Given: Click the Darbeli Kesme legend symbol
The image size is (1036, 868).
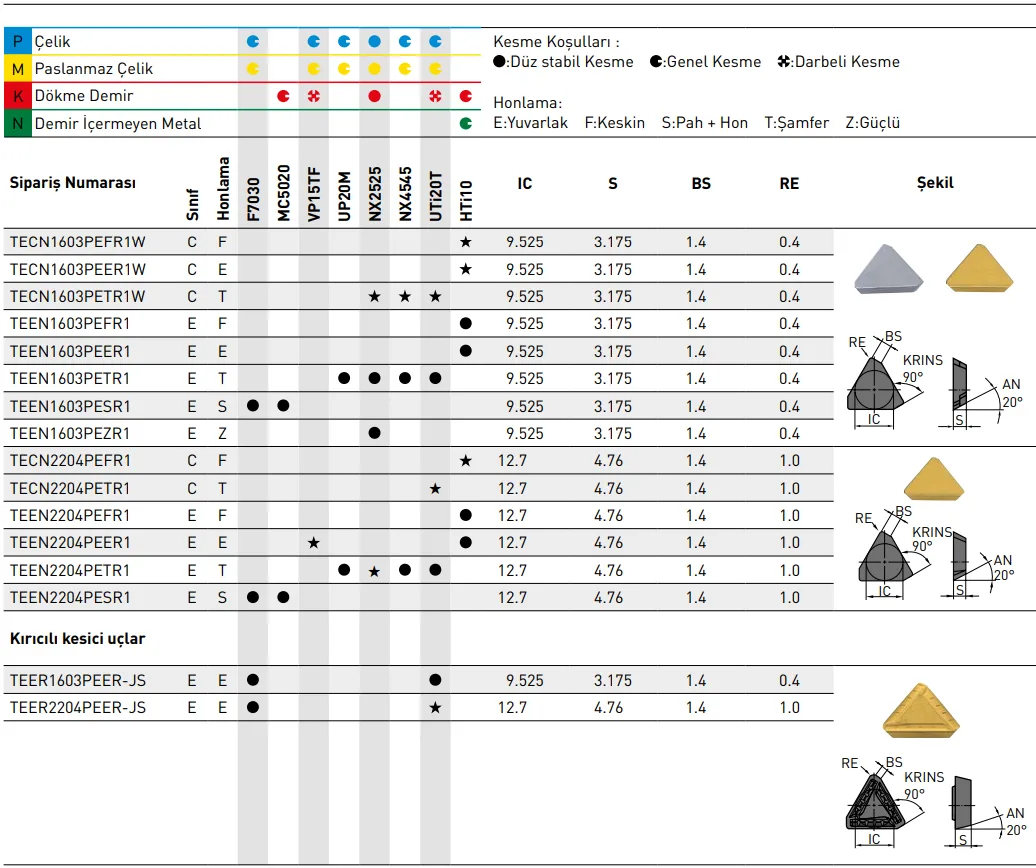Looking at the screenshot, I should click(784, 62).
